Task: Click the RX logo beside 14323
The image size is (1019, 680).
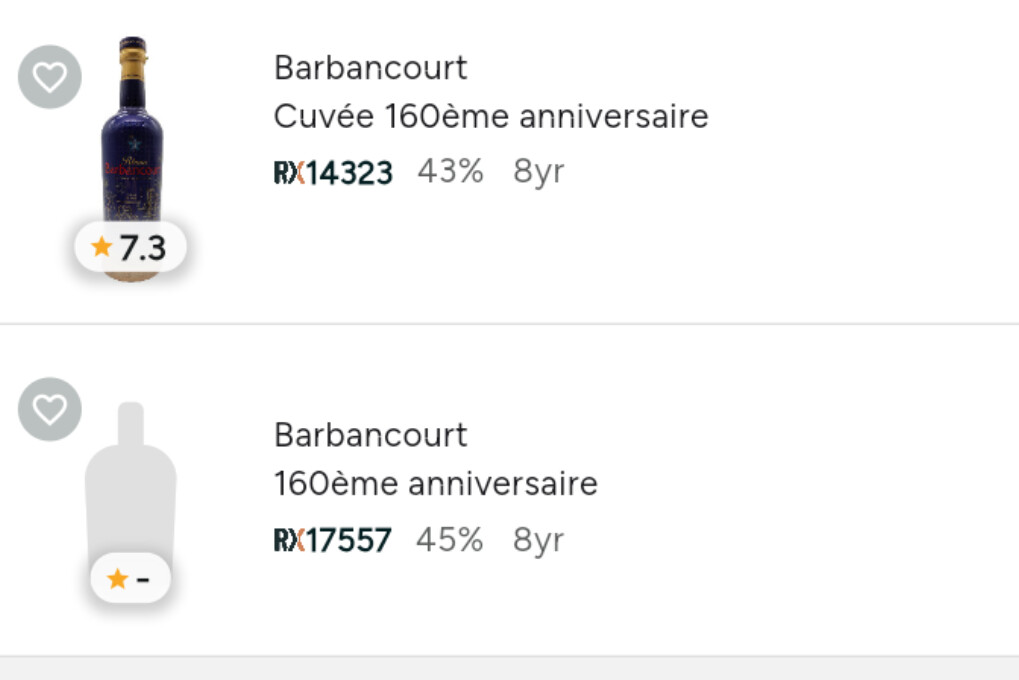Action: 287,173
